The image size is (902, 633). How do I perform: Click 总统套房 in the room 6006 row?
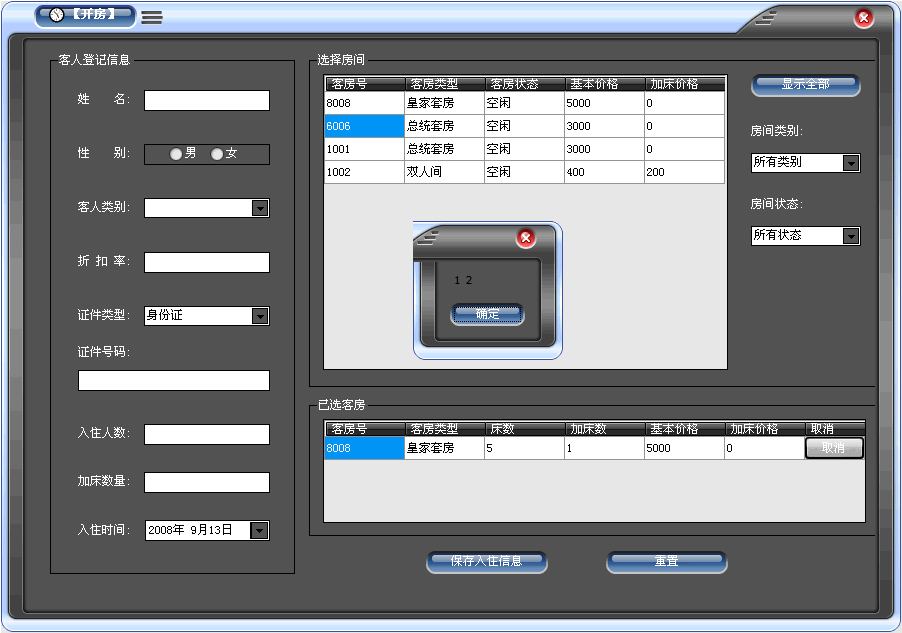click(444, 126)
